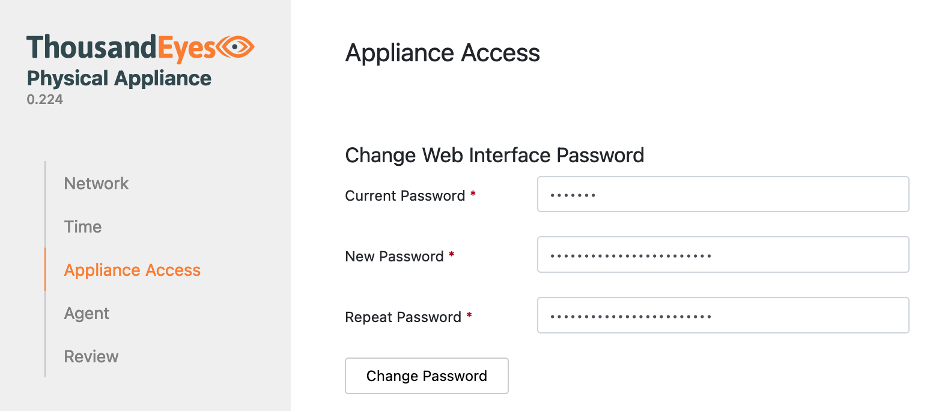Click the Current Password label

pos(405,196)
